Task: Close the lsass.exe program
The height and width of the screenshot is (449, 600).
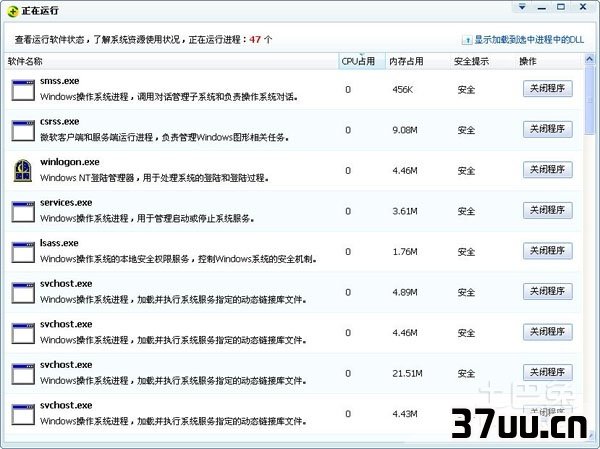Action: (548, 251)
